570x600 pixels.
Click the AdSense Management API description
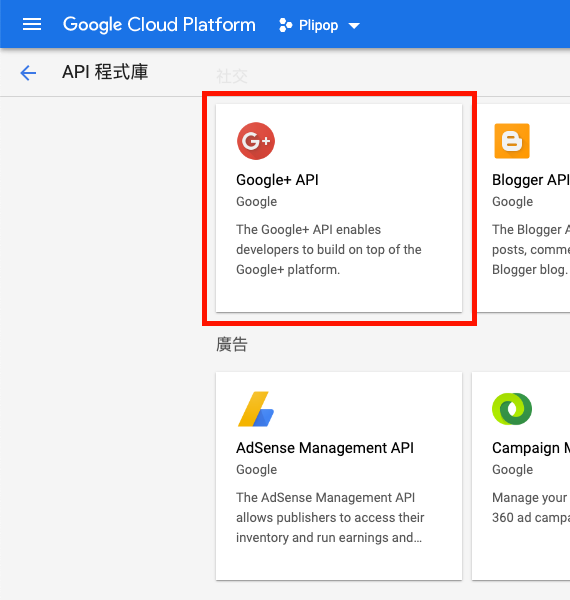(330, 517)
